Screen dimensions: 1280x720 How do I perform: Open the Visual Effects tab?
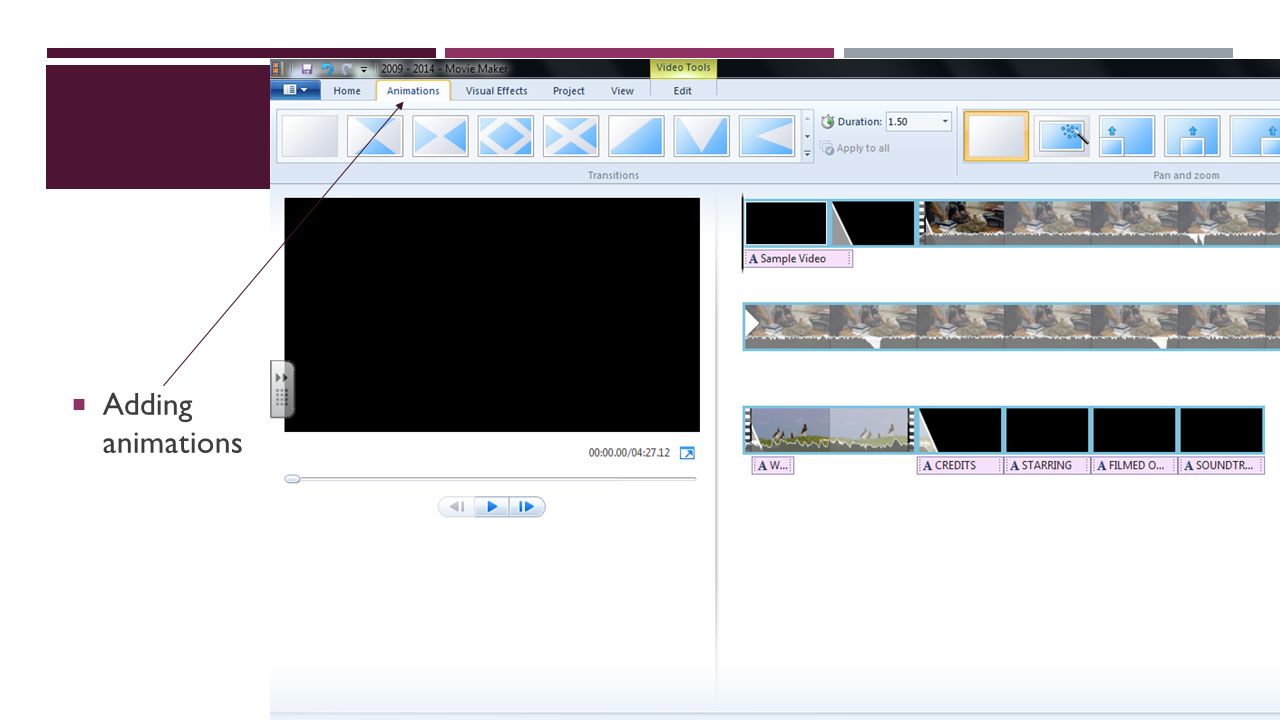click(496, 91)
